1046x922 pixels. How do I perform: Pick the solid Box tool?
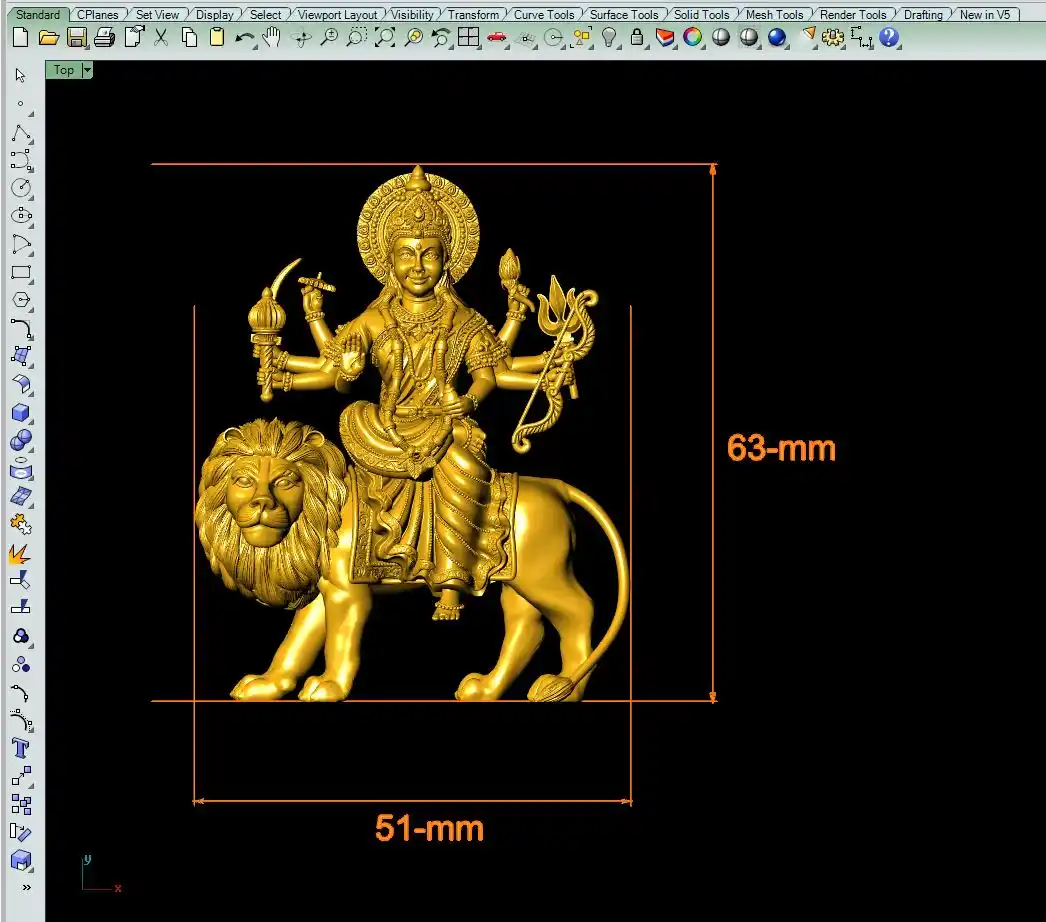tap(21, 412)
